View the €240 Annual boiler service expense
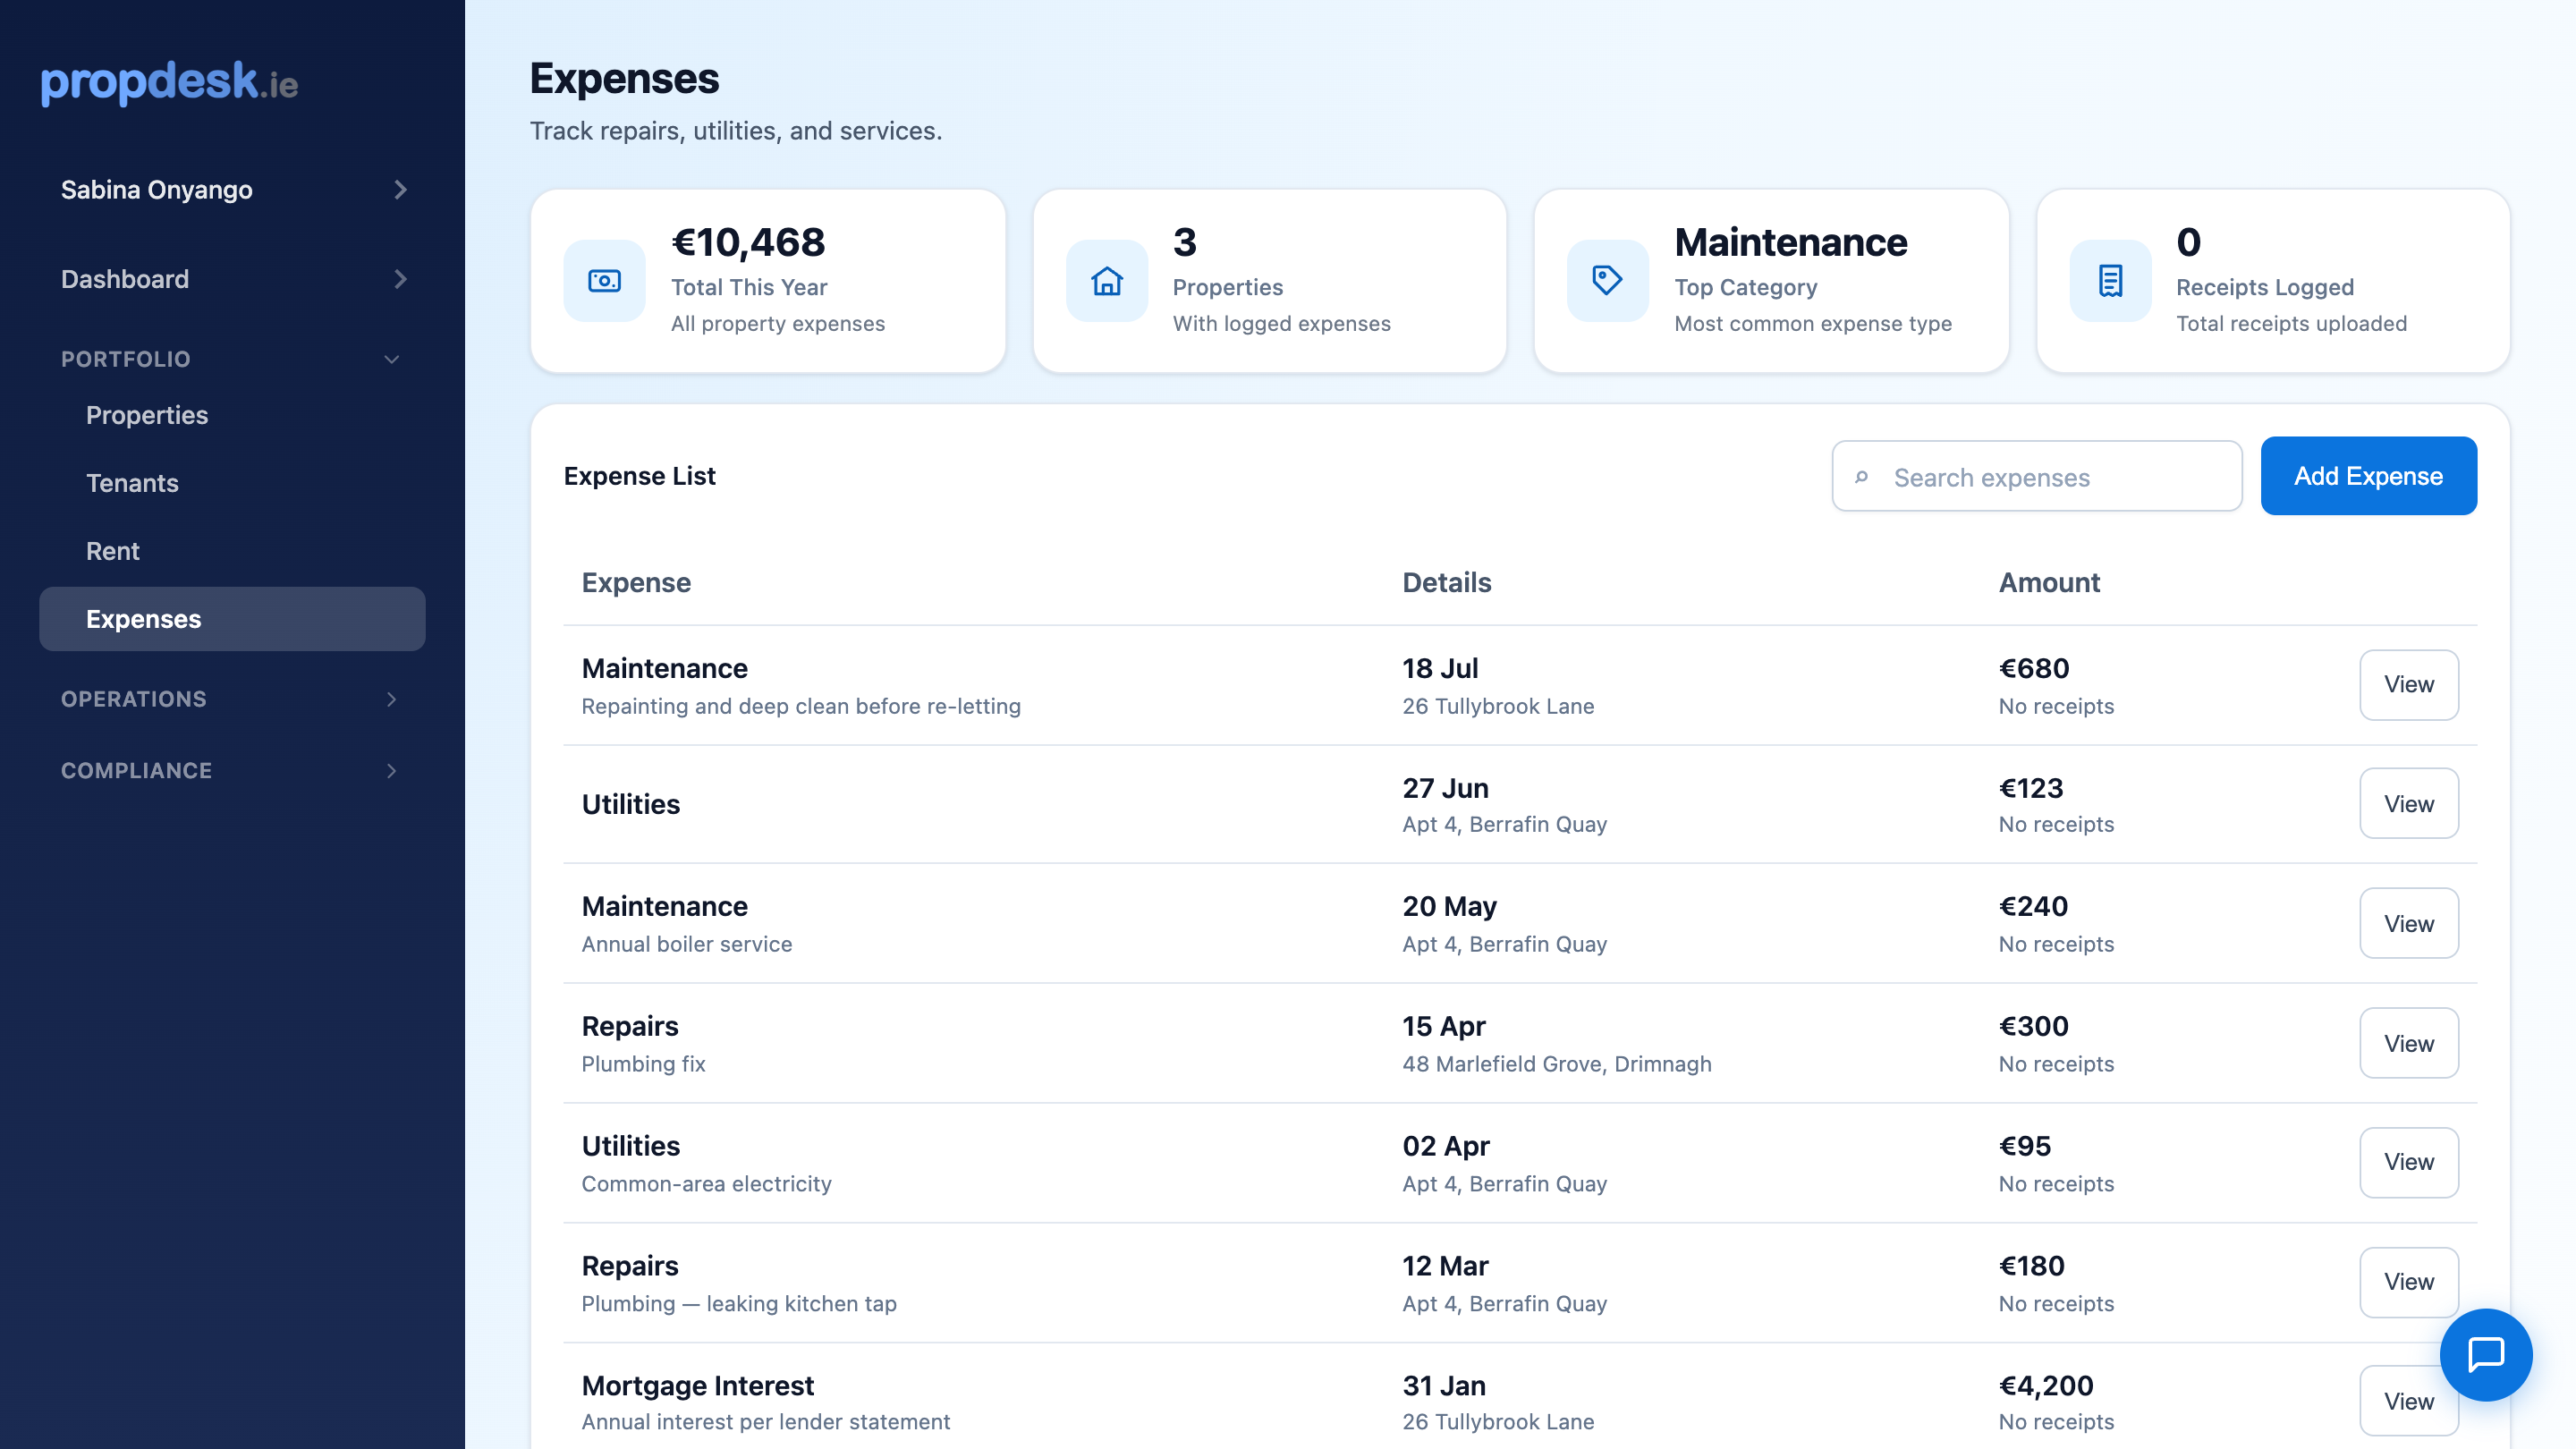Image resolution: width=2576 pixels, height=1449 pixels. point(2408,924)
